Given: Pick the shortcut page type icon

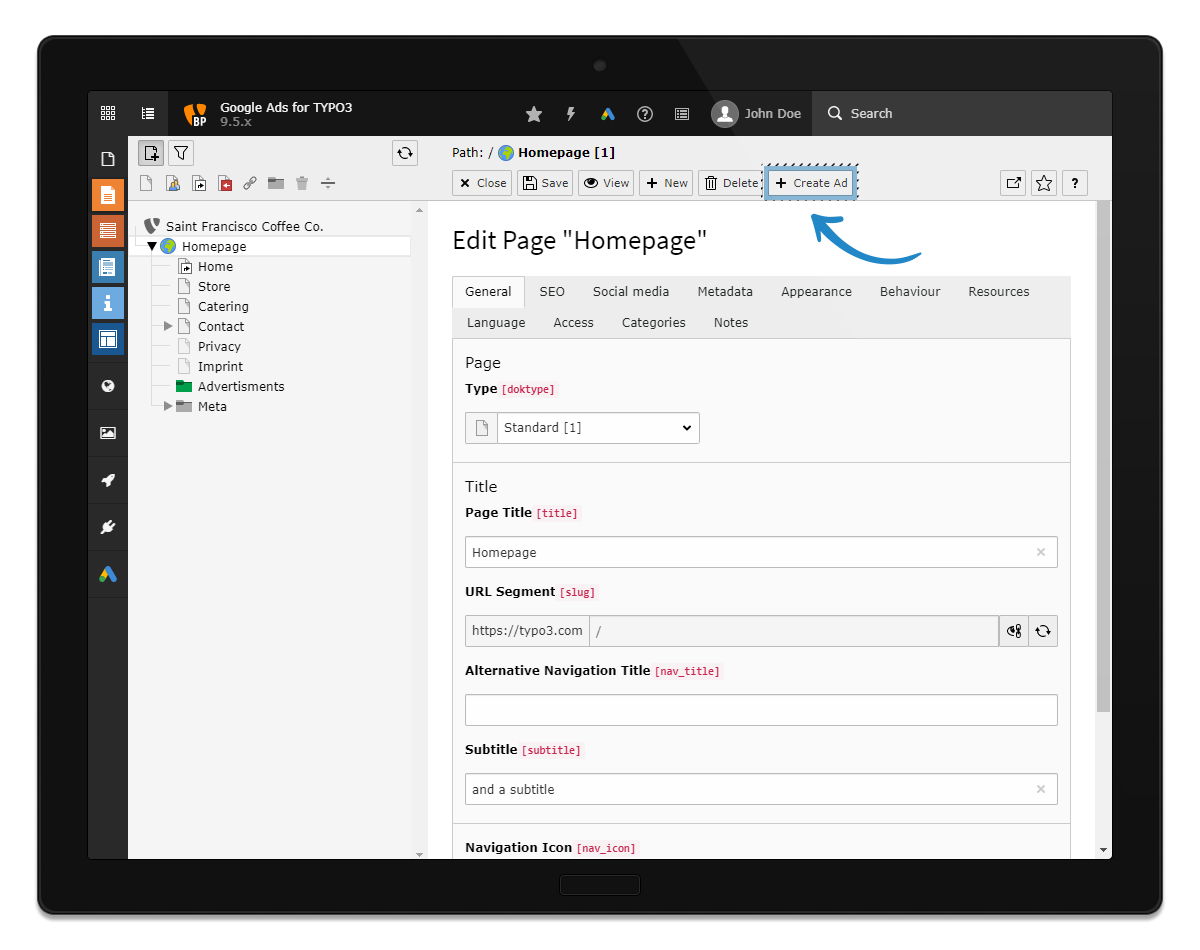Looking at the screenshot, I should 198,183.
